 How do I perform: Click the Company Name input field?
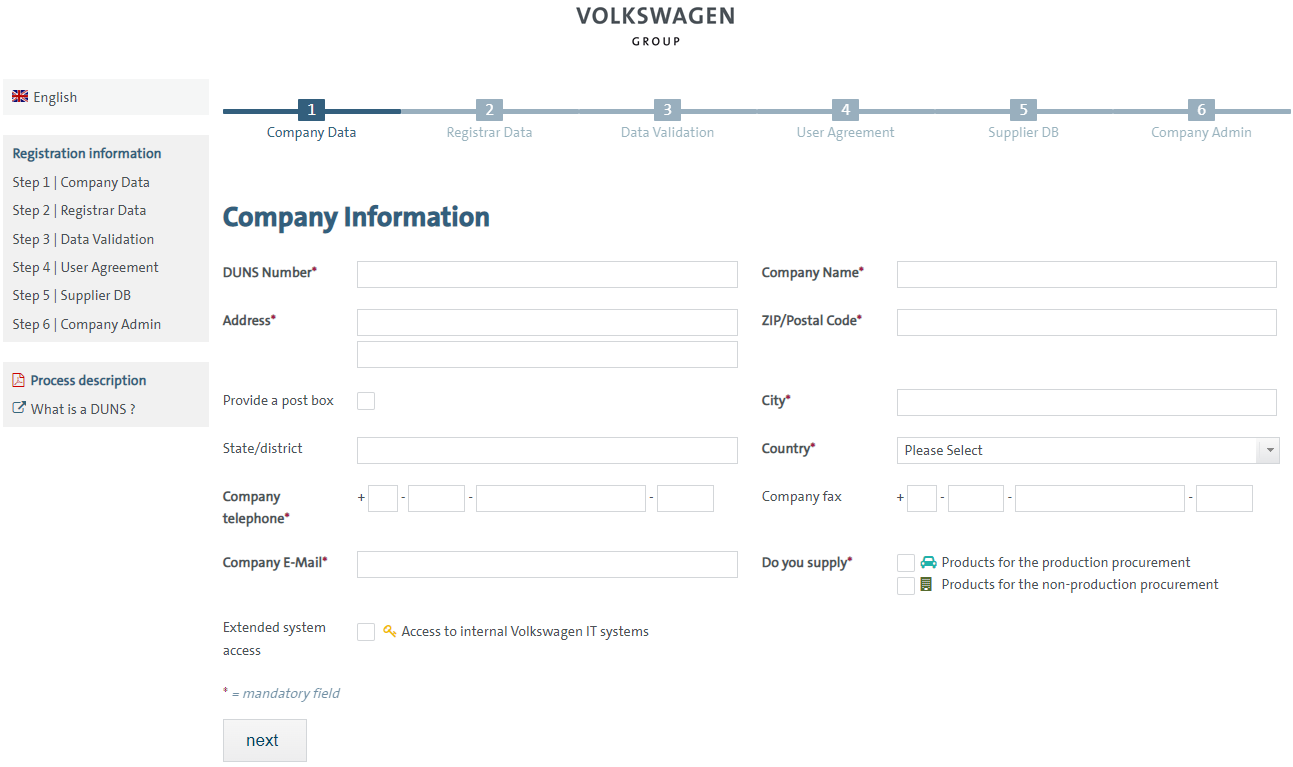pos(1087,275)
